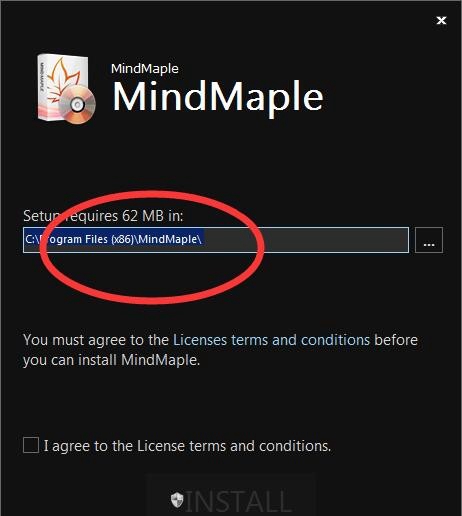Close the MindMaple installer window

point(441,21)
